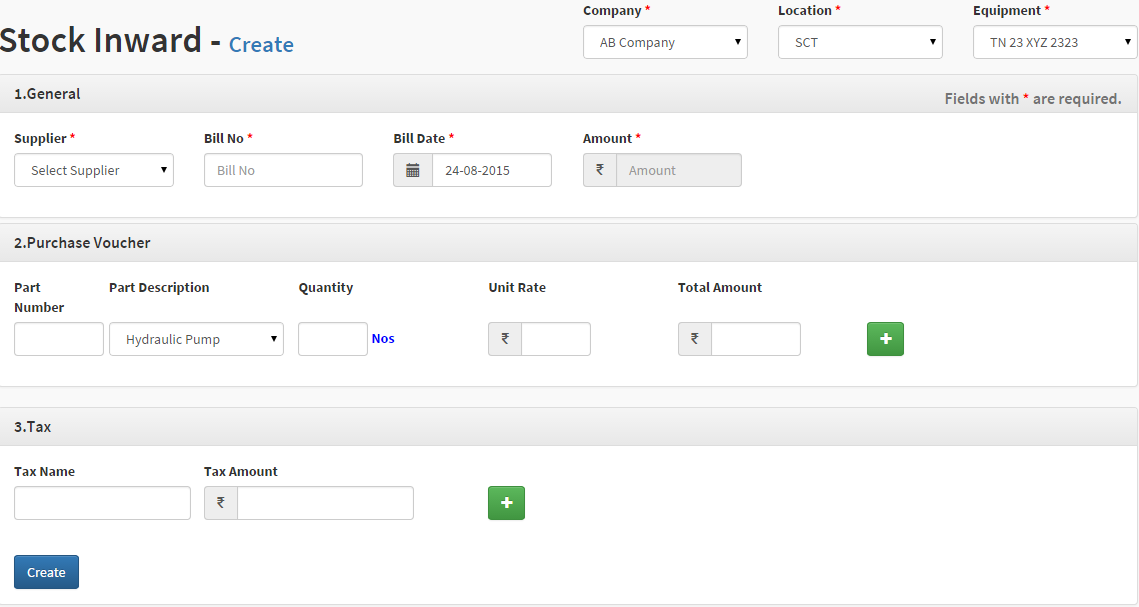The image size is (1139, 607).
Task: Open the Equipment dropdown
Action: 1055,42
